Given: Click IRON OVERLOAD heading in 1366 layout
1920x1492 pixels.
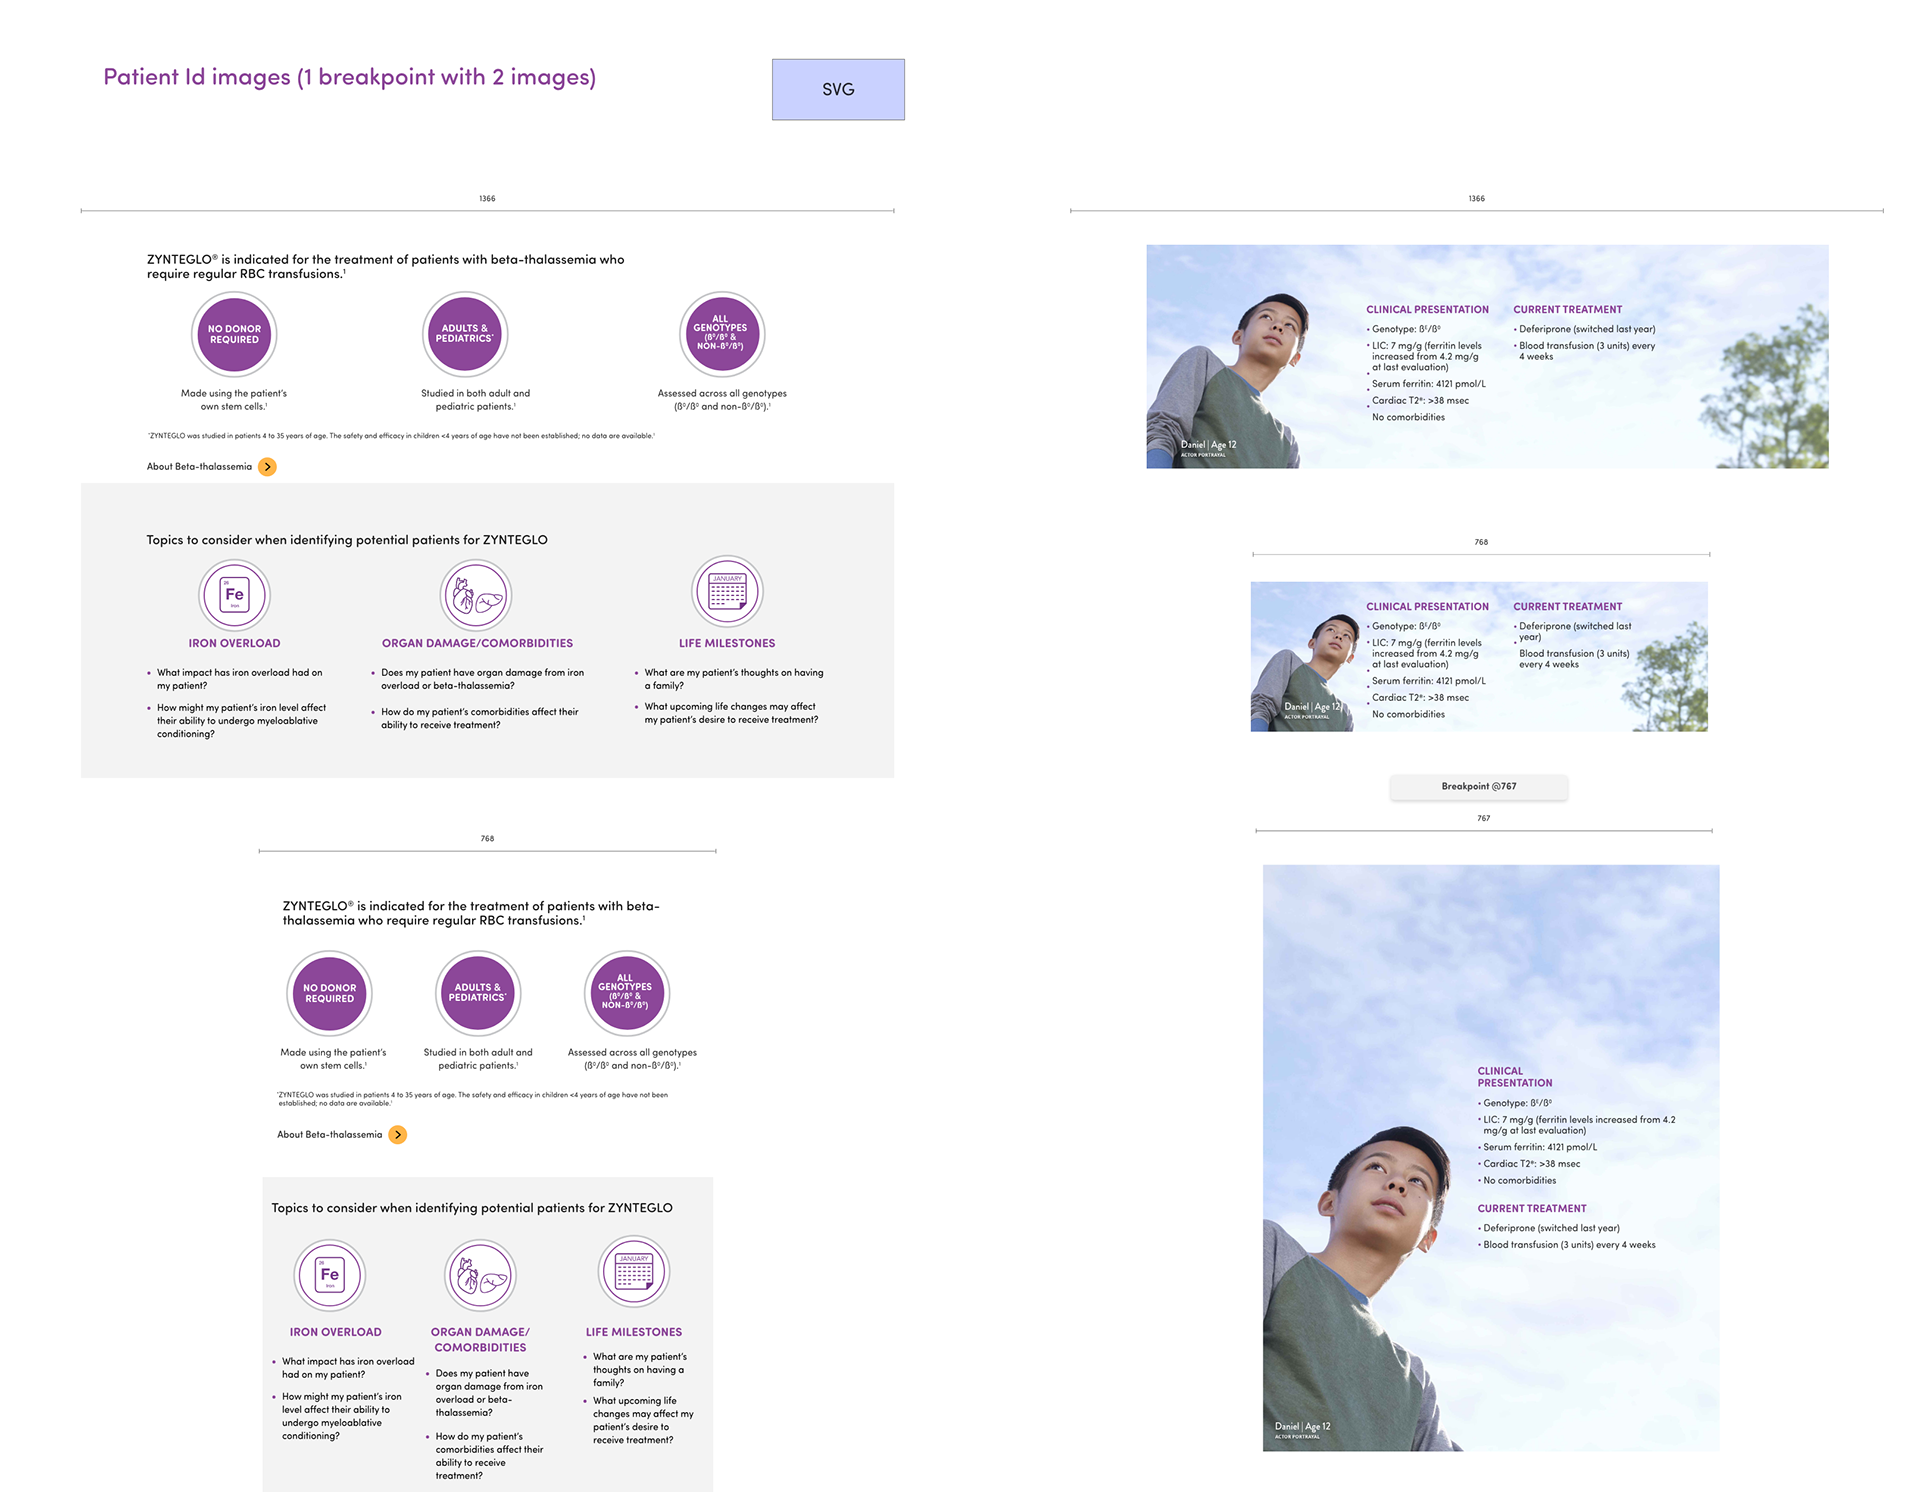Looking at the screenshot, I should (x=234, y=643).
